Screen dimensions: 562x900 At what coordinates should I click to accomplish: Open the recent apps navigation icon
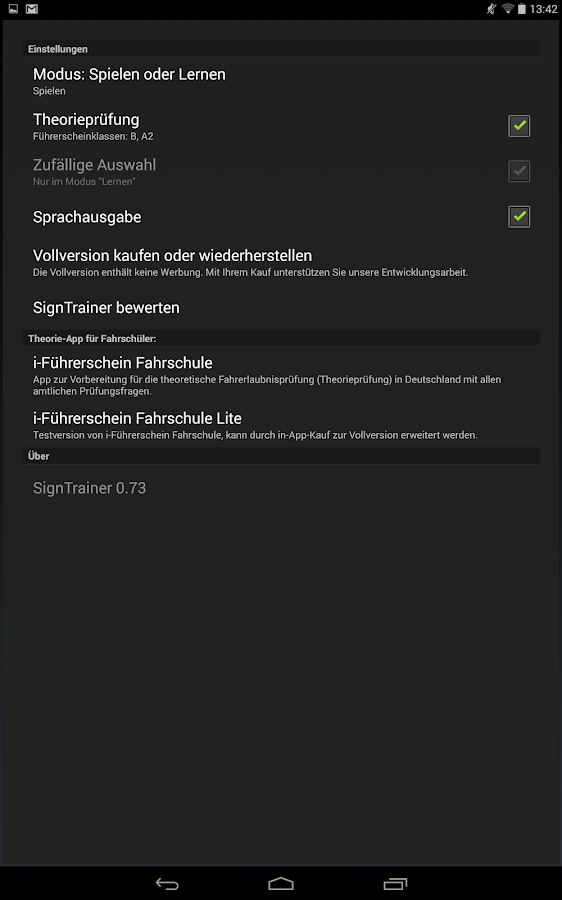(x=395, y=884)
